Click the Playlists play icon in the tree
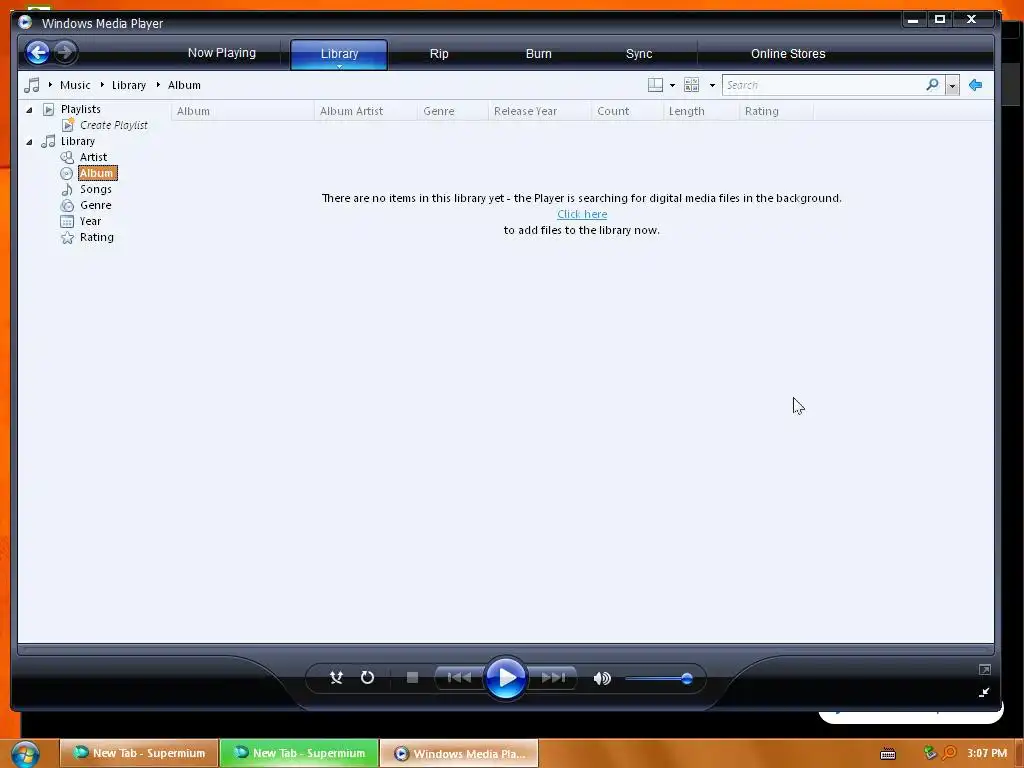Screen dimensions: 1024x768 click(x=48, y=109)
